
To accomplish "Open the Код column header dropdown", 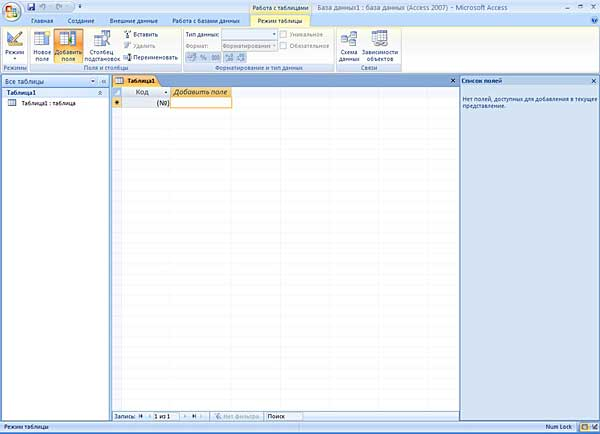I will click(166, 92).
